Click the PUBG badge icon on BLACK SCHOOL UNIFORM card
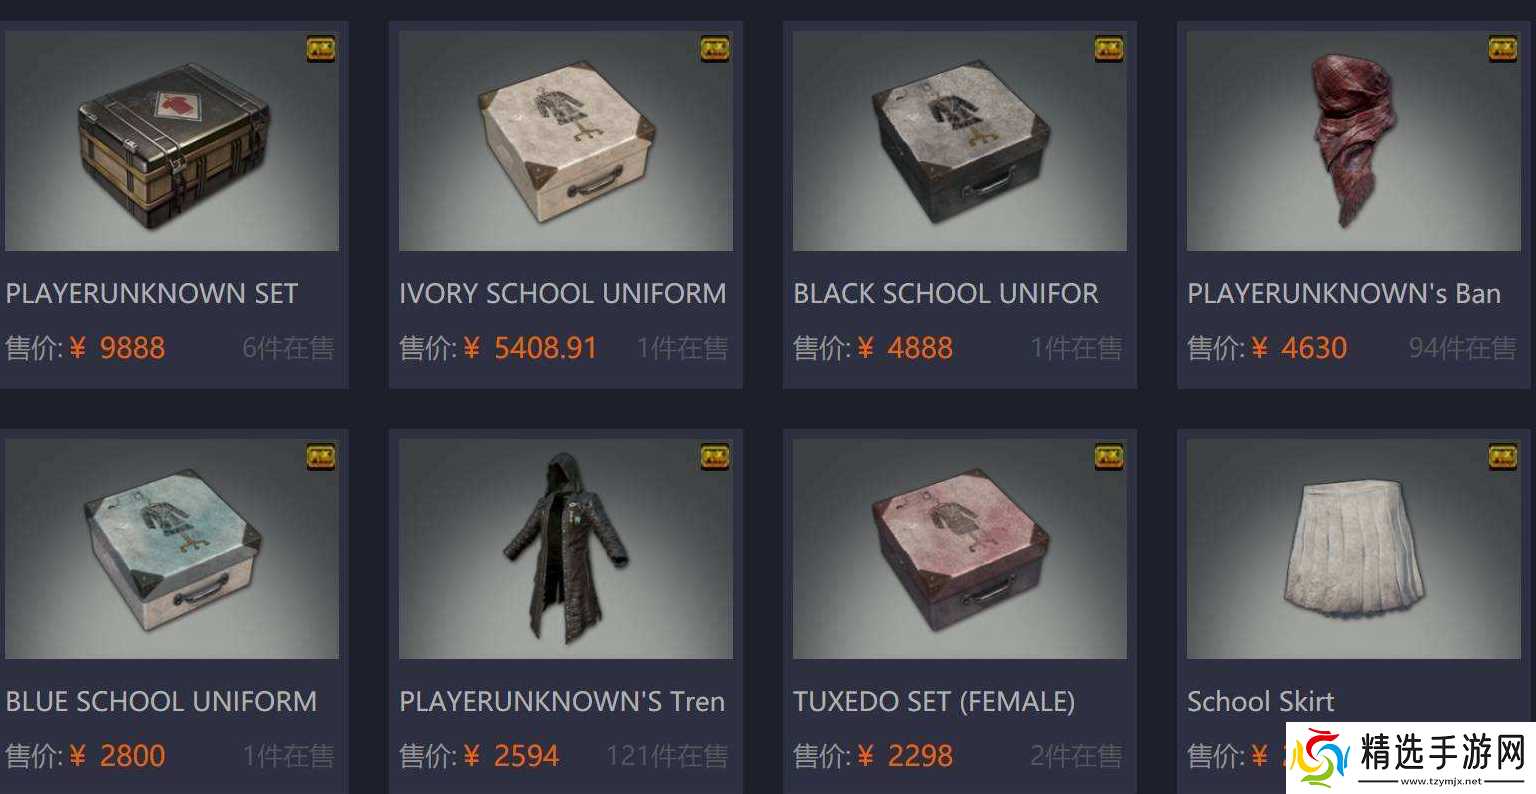The image size is (1536, 794). (1108, 48)
